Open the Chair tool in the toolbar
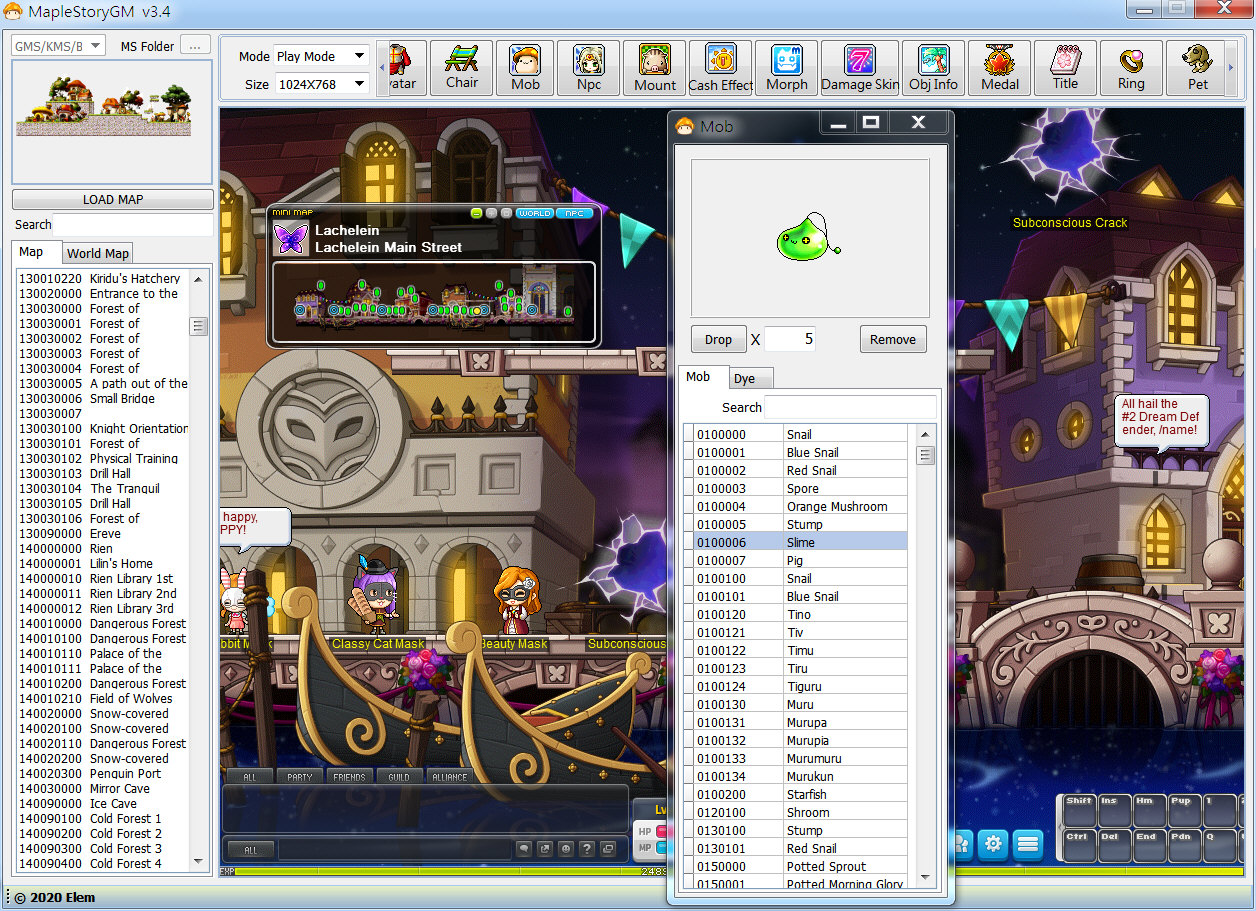The image size is (1256, 911). (x=462, y=68)
